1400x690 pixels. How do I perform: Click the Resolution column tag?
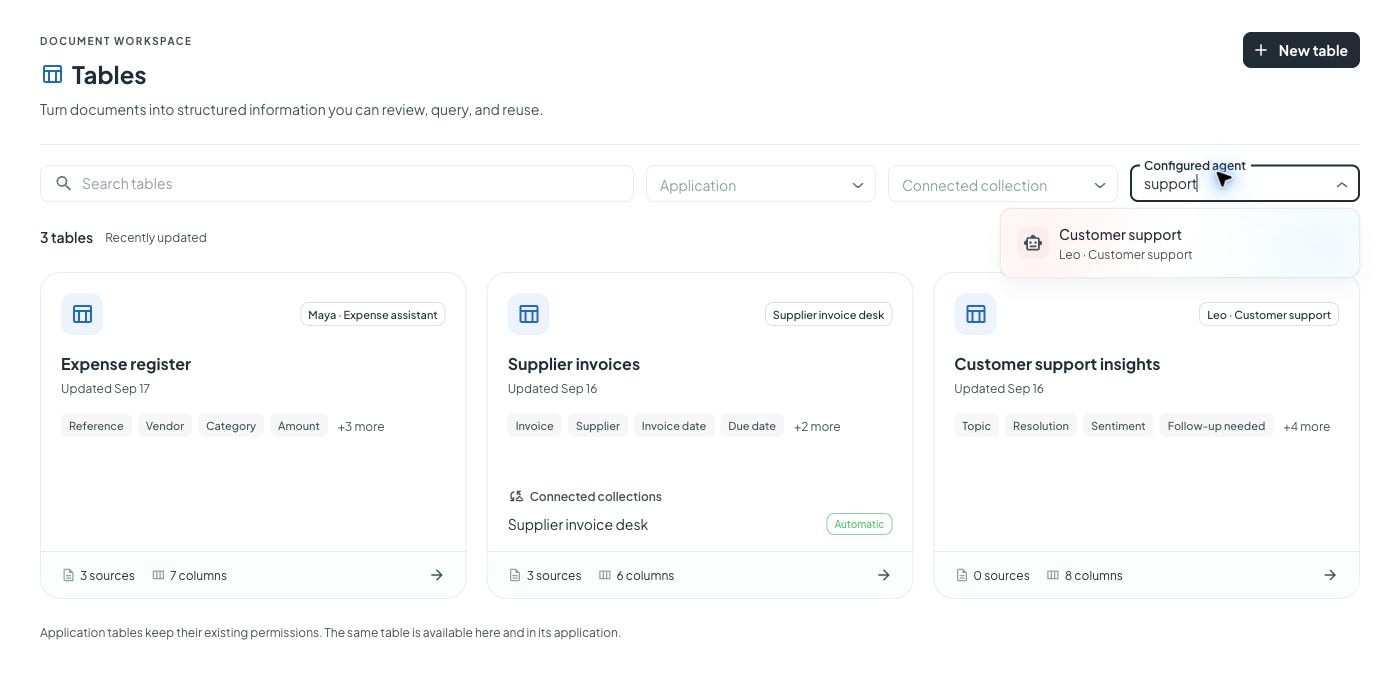(1041, 426)
